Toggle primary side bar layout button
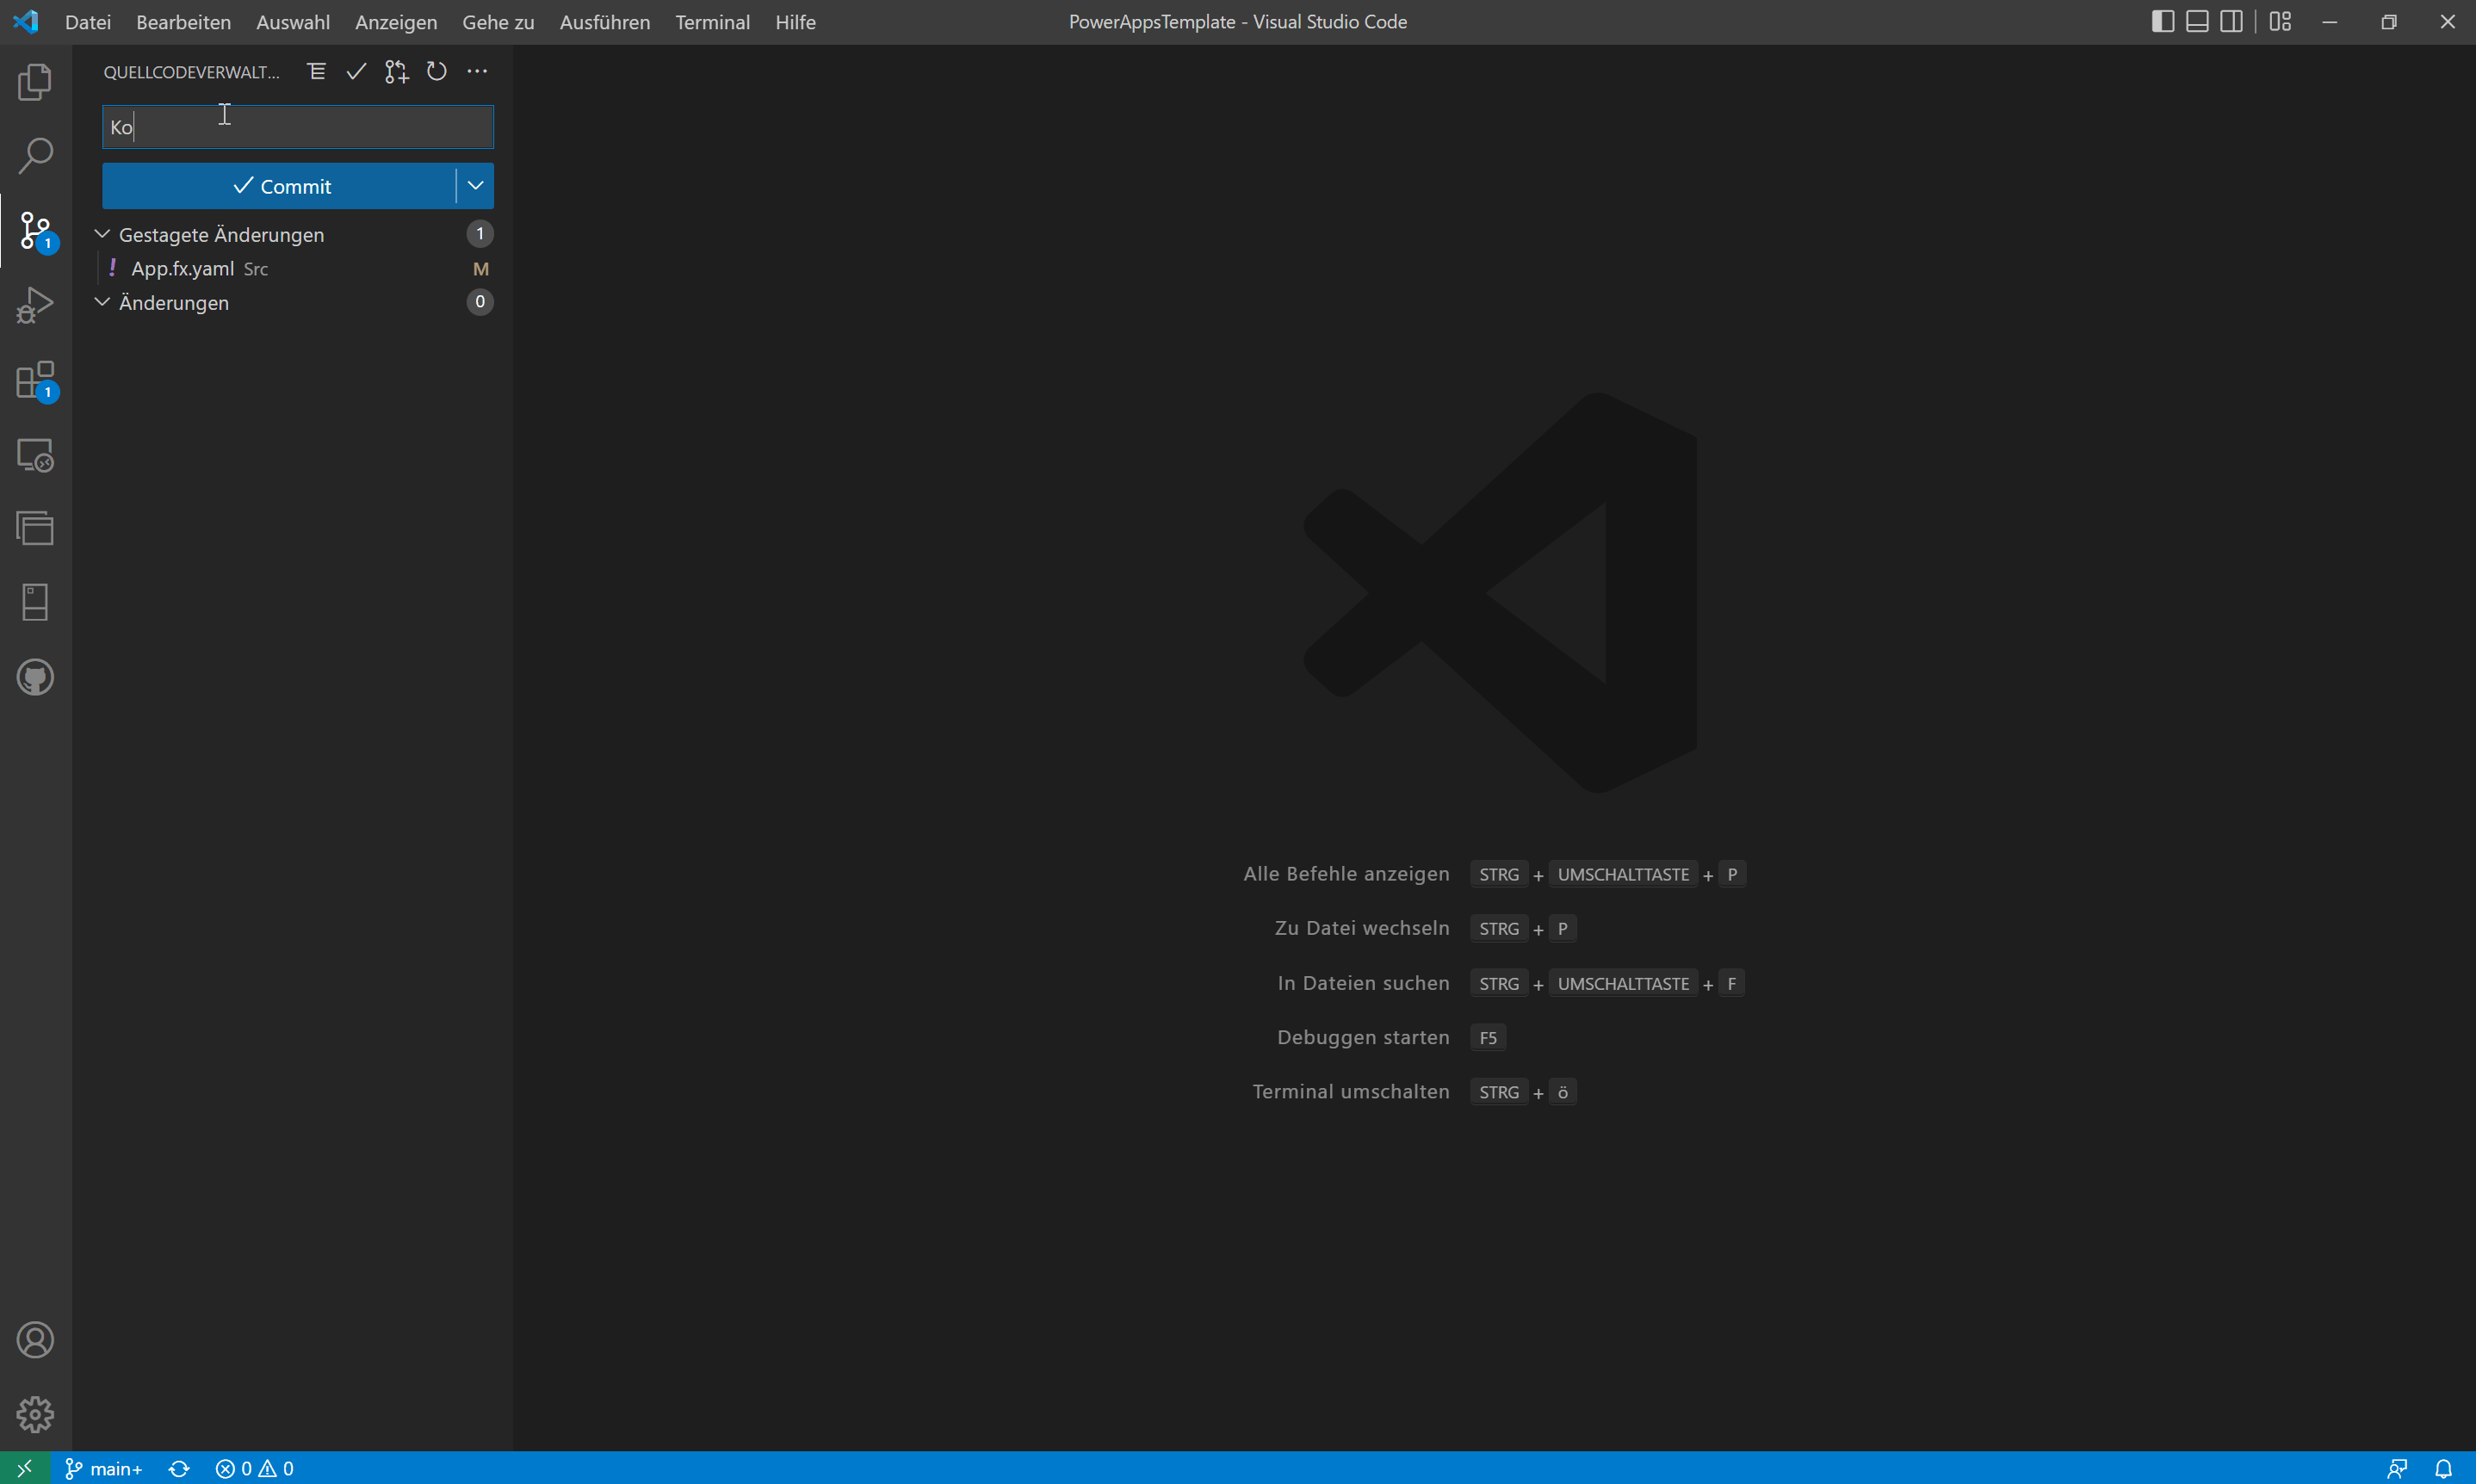Viewport: 2476px width, 1484px height. pos(2162,21)
